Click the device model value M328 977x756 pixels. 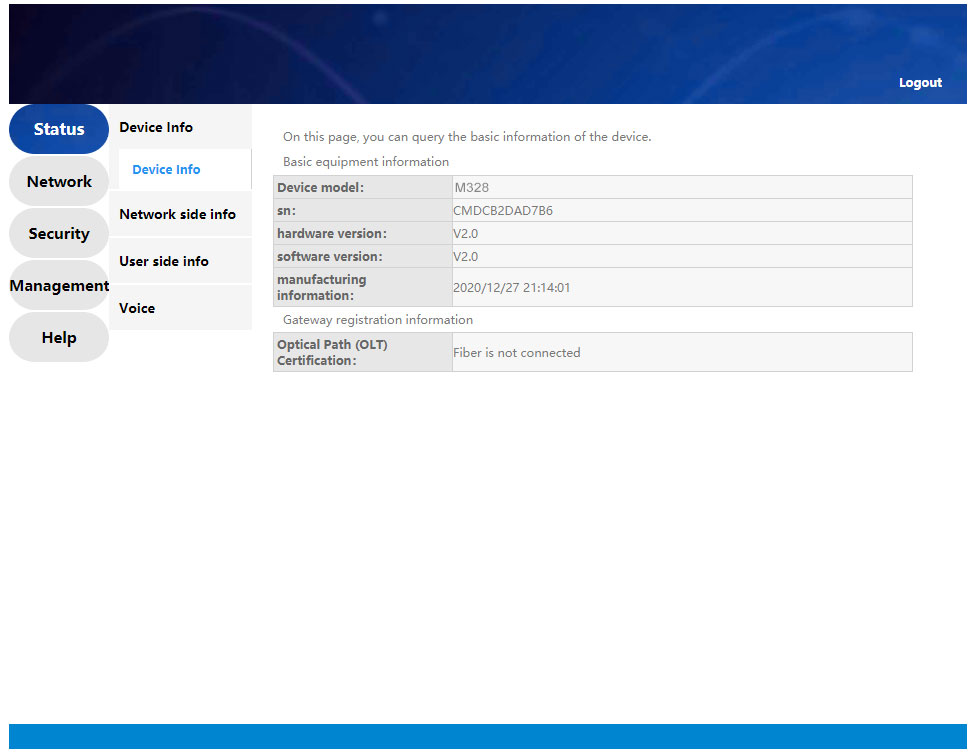click(x=471, y=187)
